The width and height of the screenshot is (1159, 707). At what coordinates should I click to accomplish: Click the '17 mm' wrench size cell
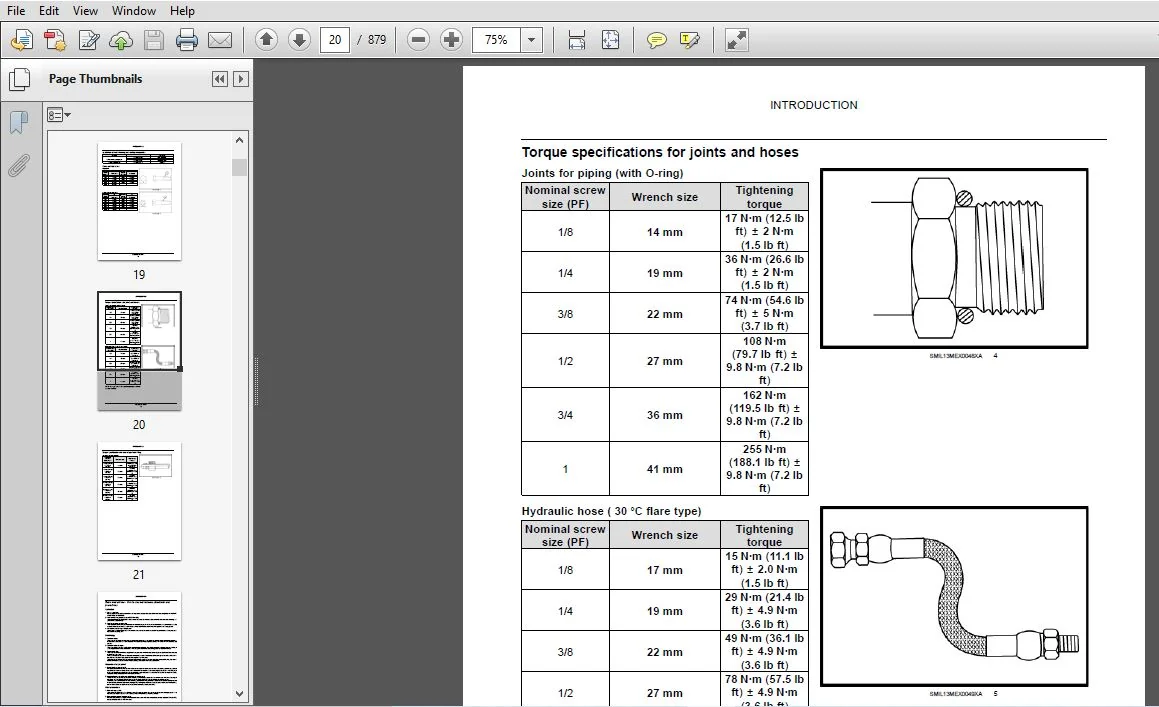665,570
